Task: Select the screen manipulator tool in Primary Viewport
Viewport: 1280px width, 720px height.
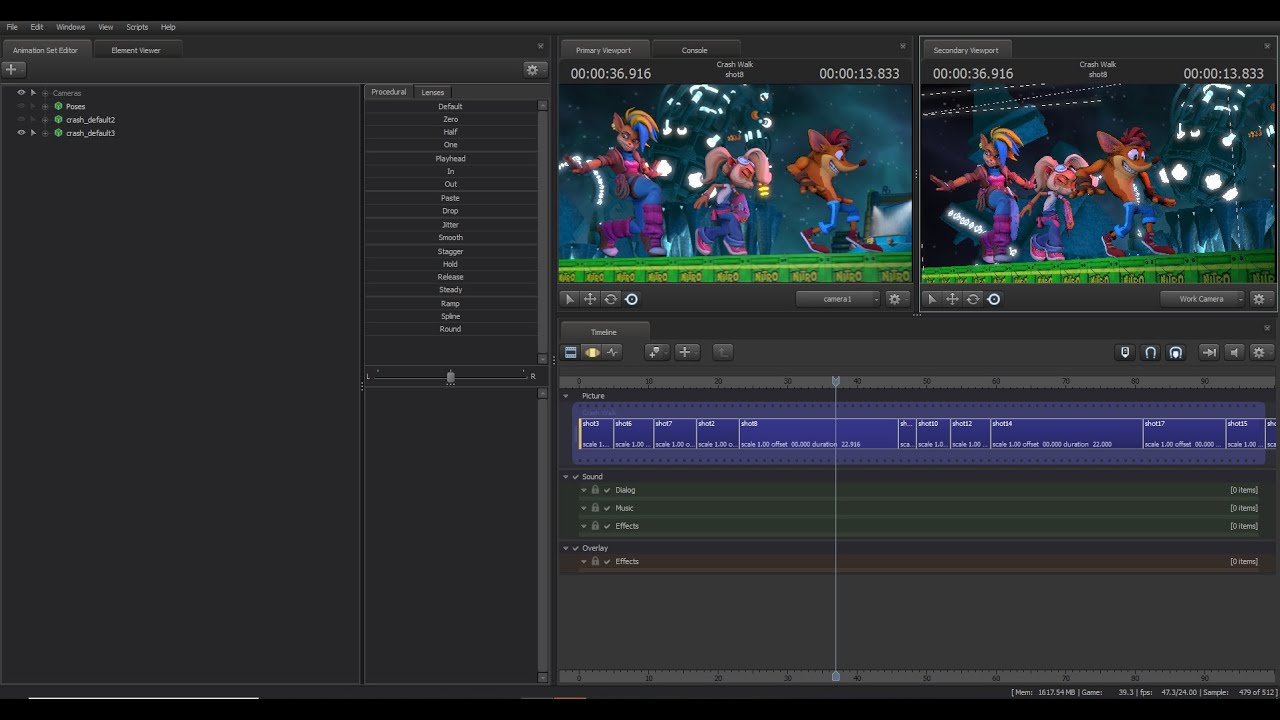Action: click(631, 299)
